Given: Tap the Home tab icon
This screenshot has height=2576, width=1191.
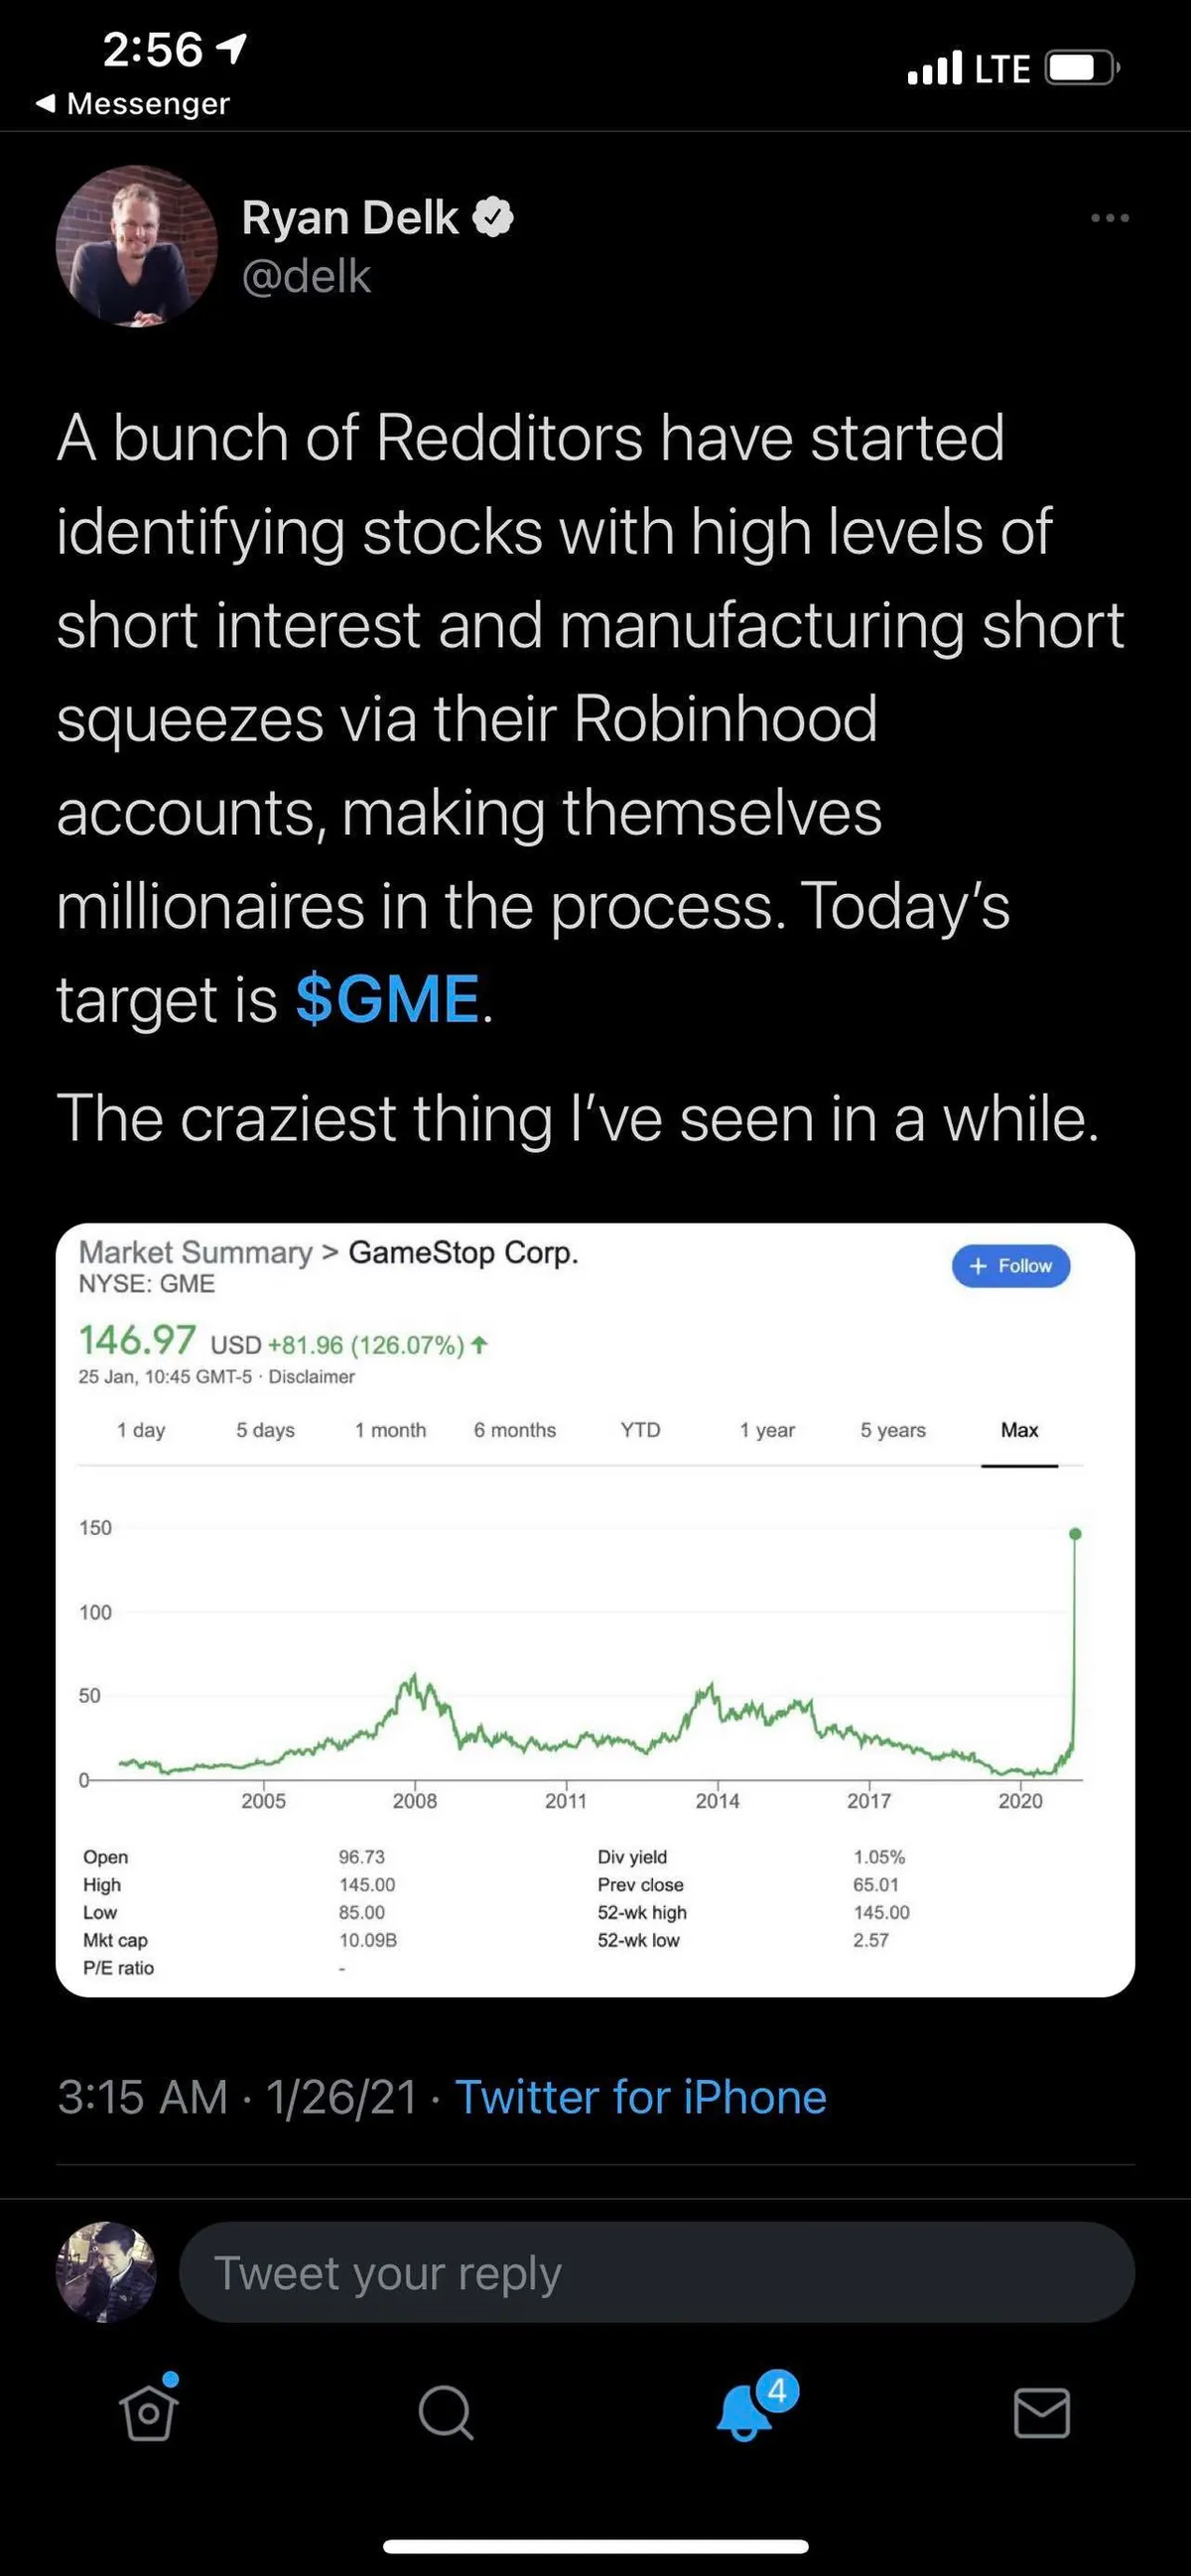Looking at the screenshot, I should click(149, 2414).
